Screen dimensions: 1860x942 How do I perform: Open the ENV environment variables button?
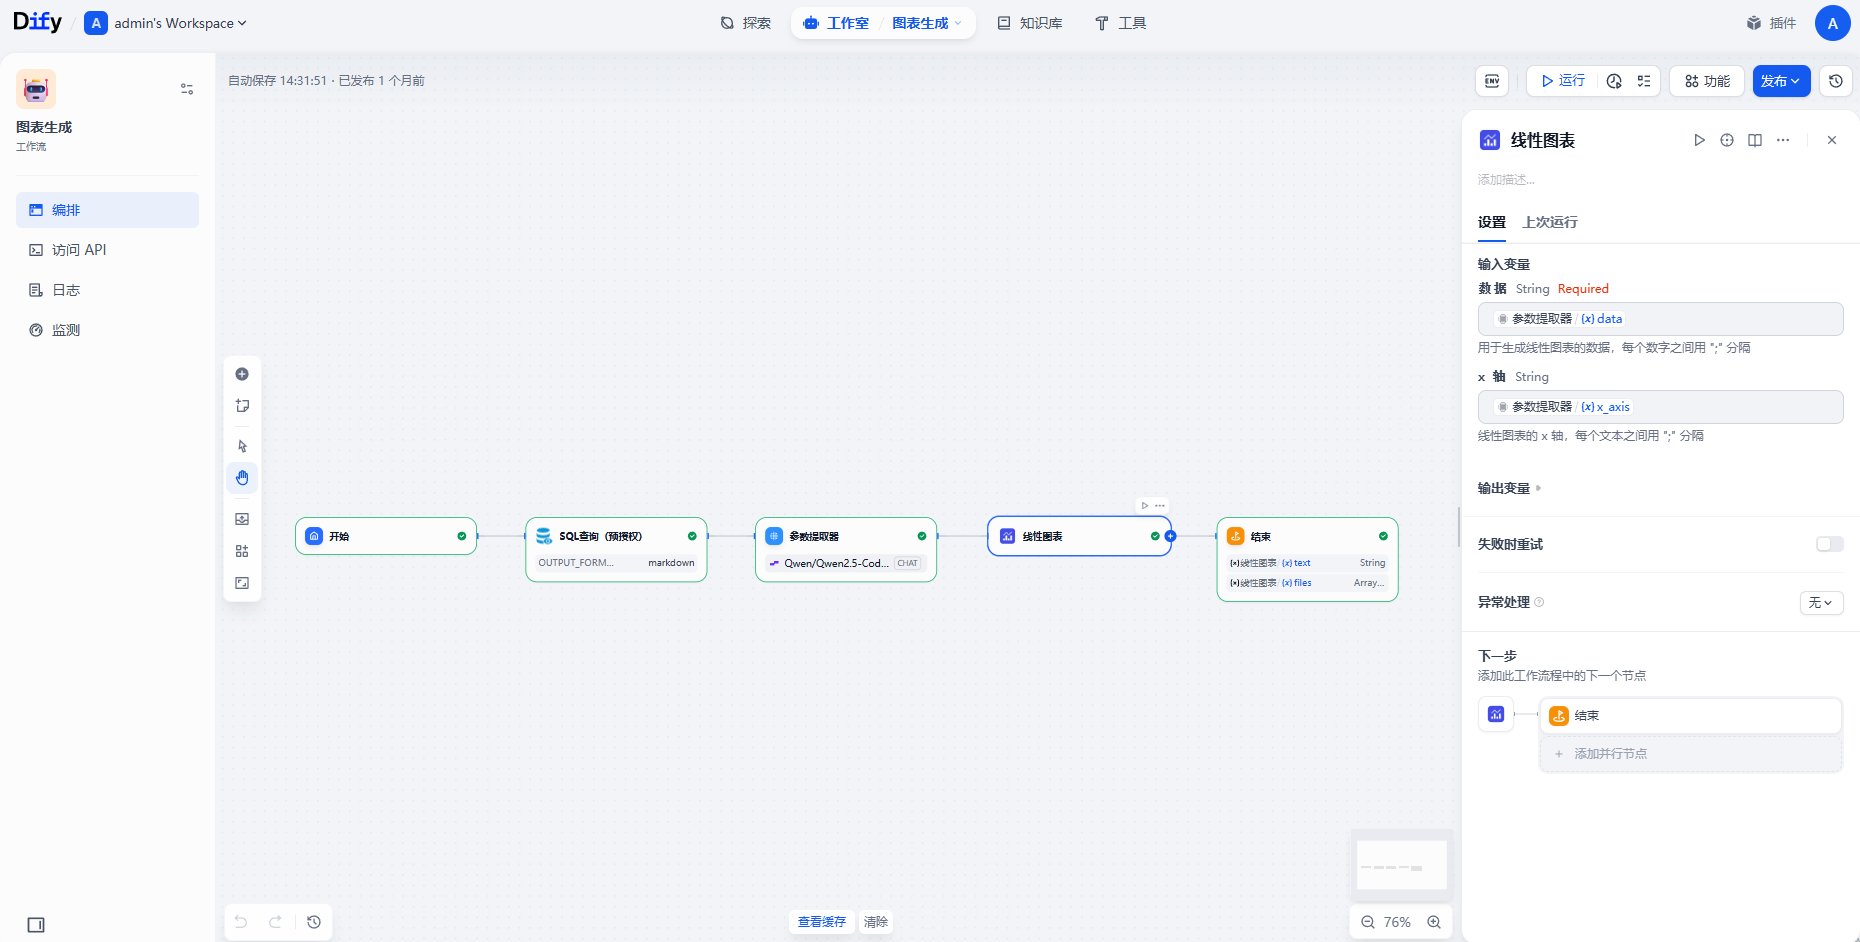1492,81
